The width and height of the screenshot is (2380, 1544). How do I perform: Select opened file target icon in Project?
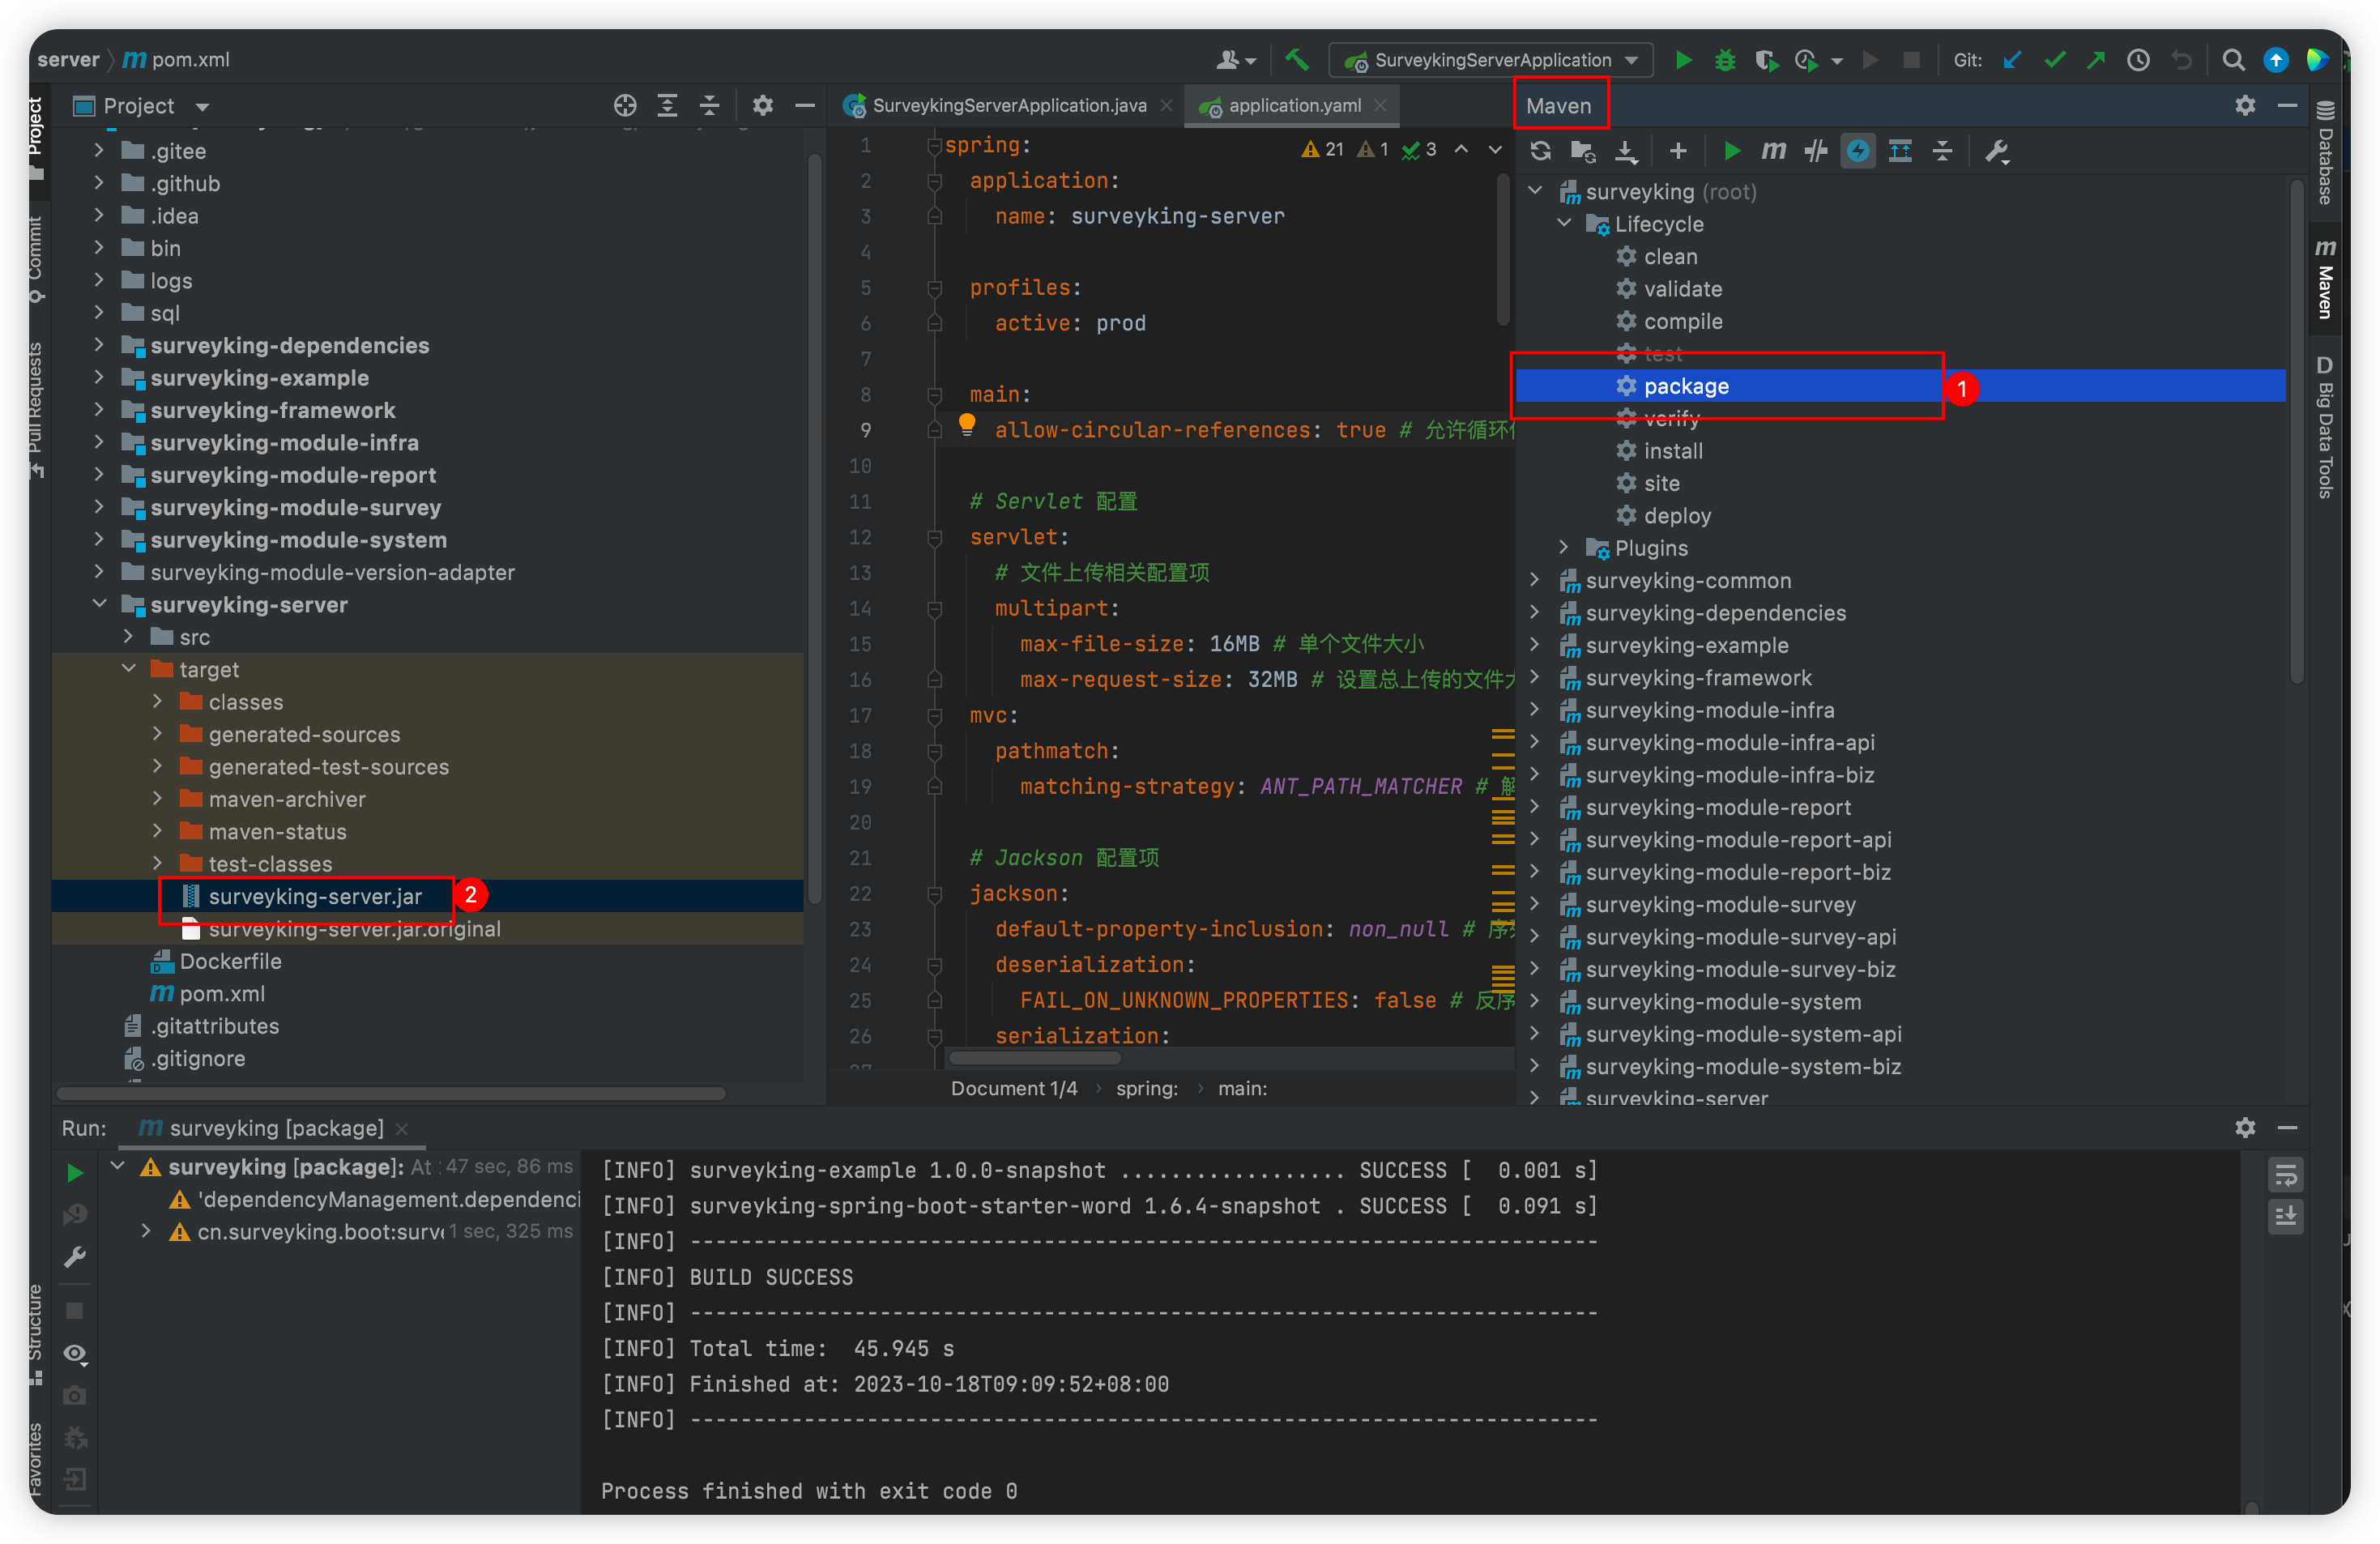tap(625, 106)
